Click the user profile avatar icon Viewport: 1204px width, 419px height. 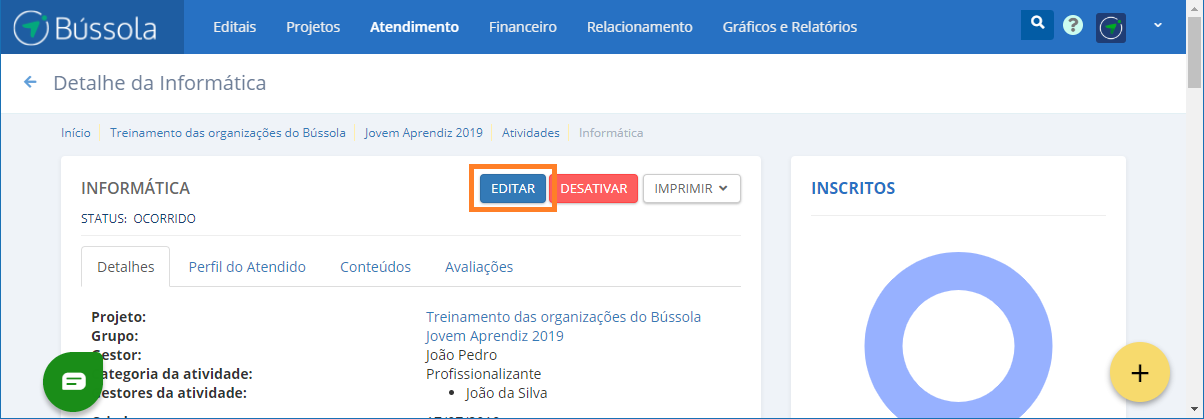click(x=1111, y=28)
